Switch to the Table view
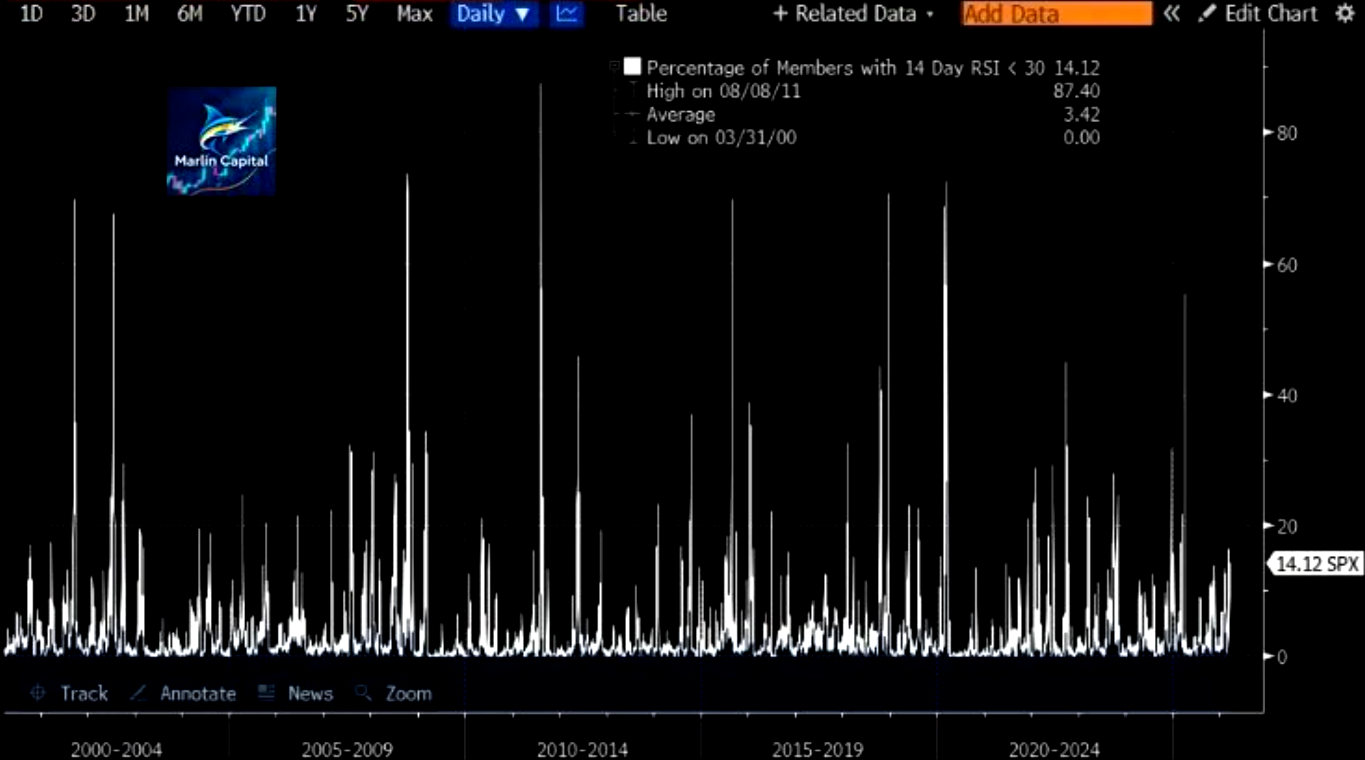Image resolution: width=1365 pixels, height=760 pixels. coord(641,14)
